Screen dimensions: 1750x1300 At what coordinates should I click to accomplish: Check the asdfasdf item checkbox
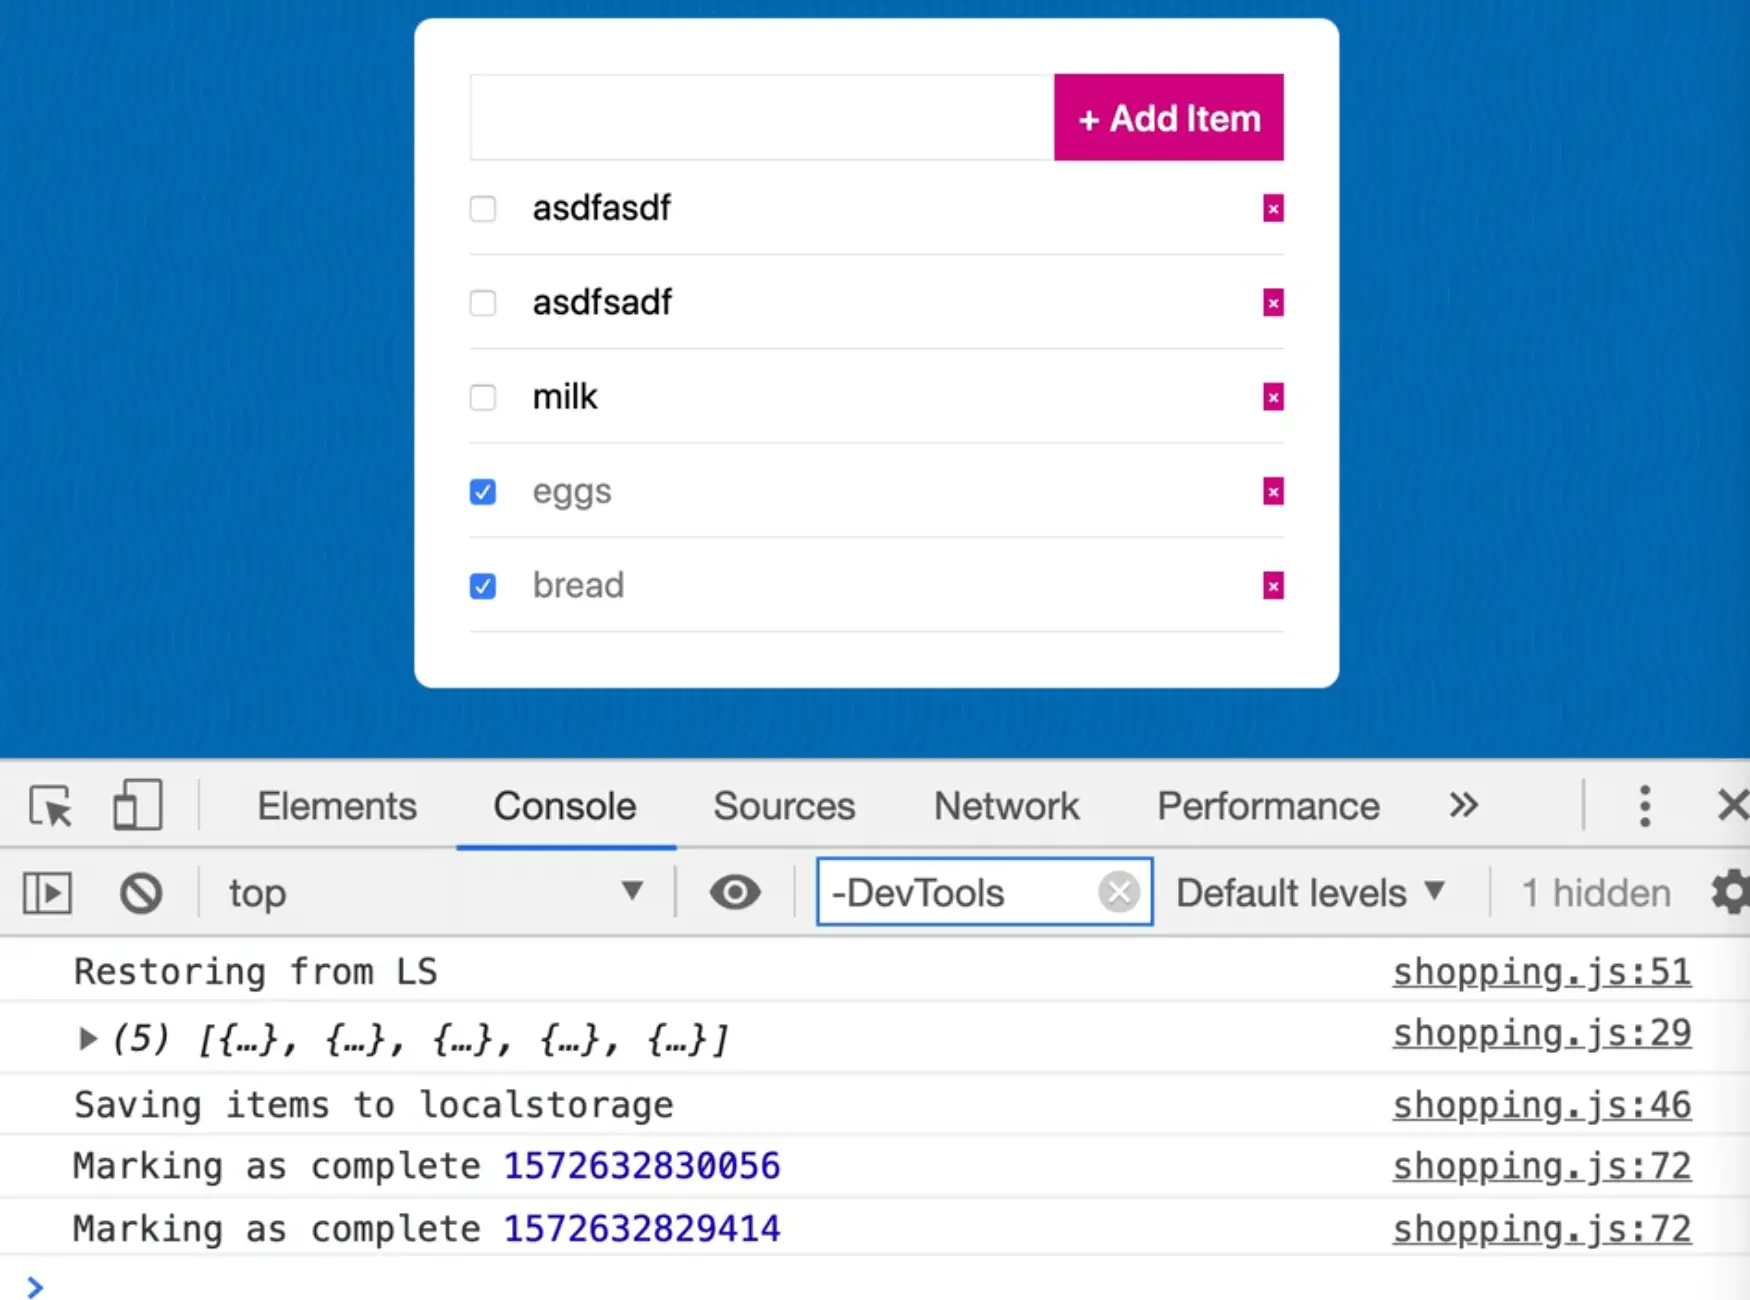[483, 209]
